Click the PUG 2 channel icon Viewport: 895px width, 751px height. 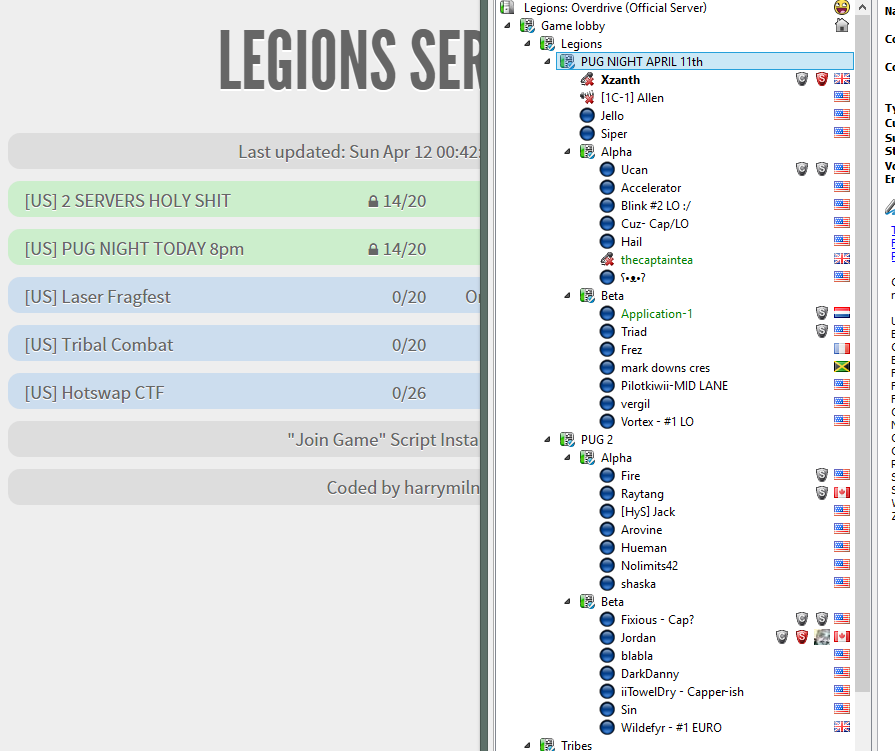click(567, 439)
